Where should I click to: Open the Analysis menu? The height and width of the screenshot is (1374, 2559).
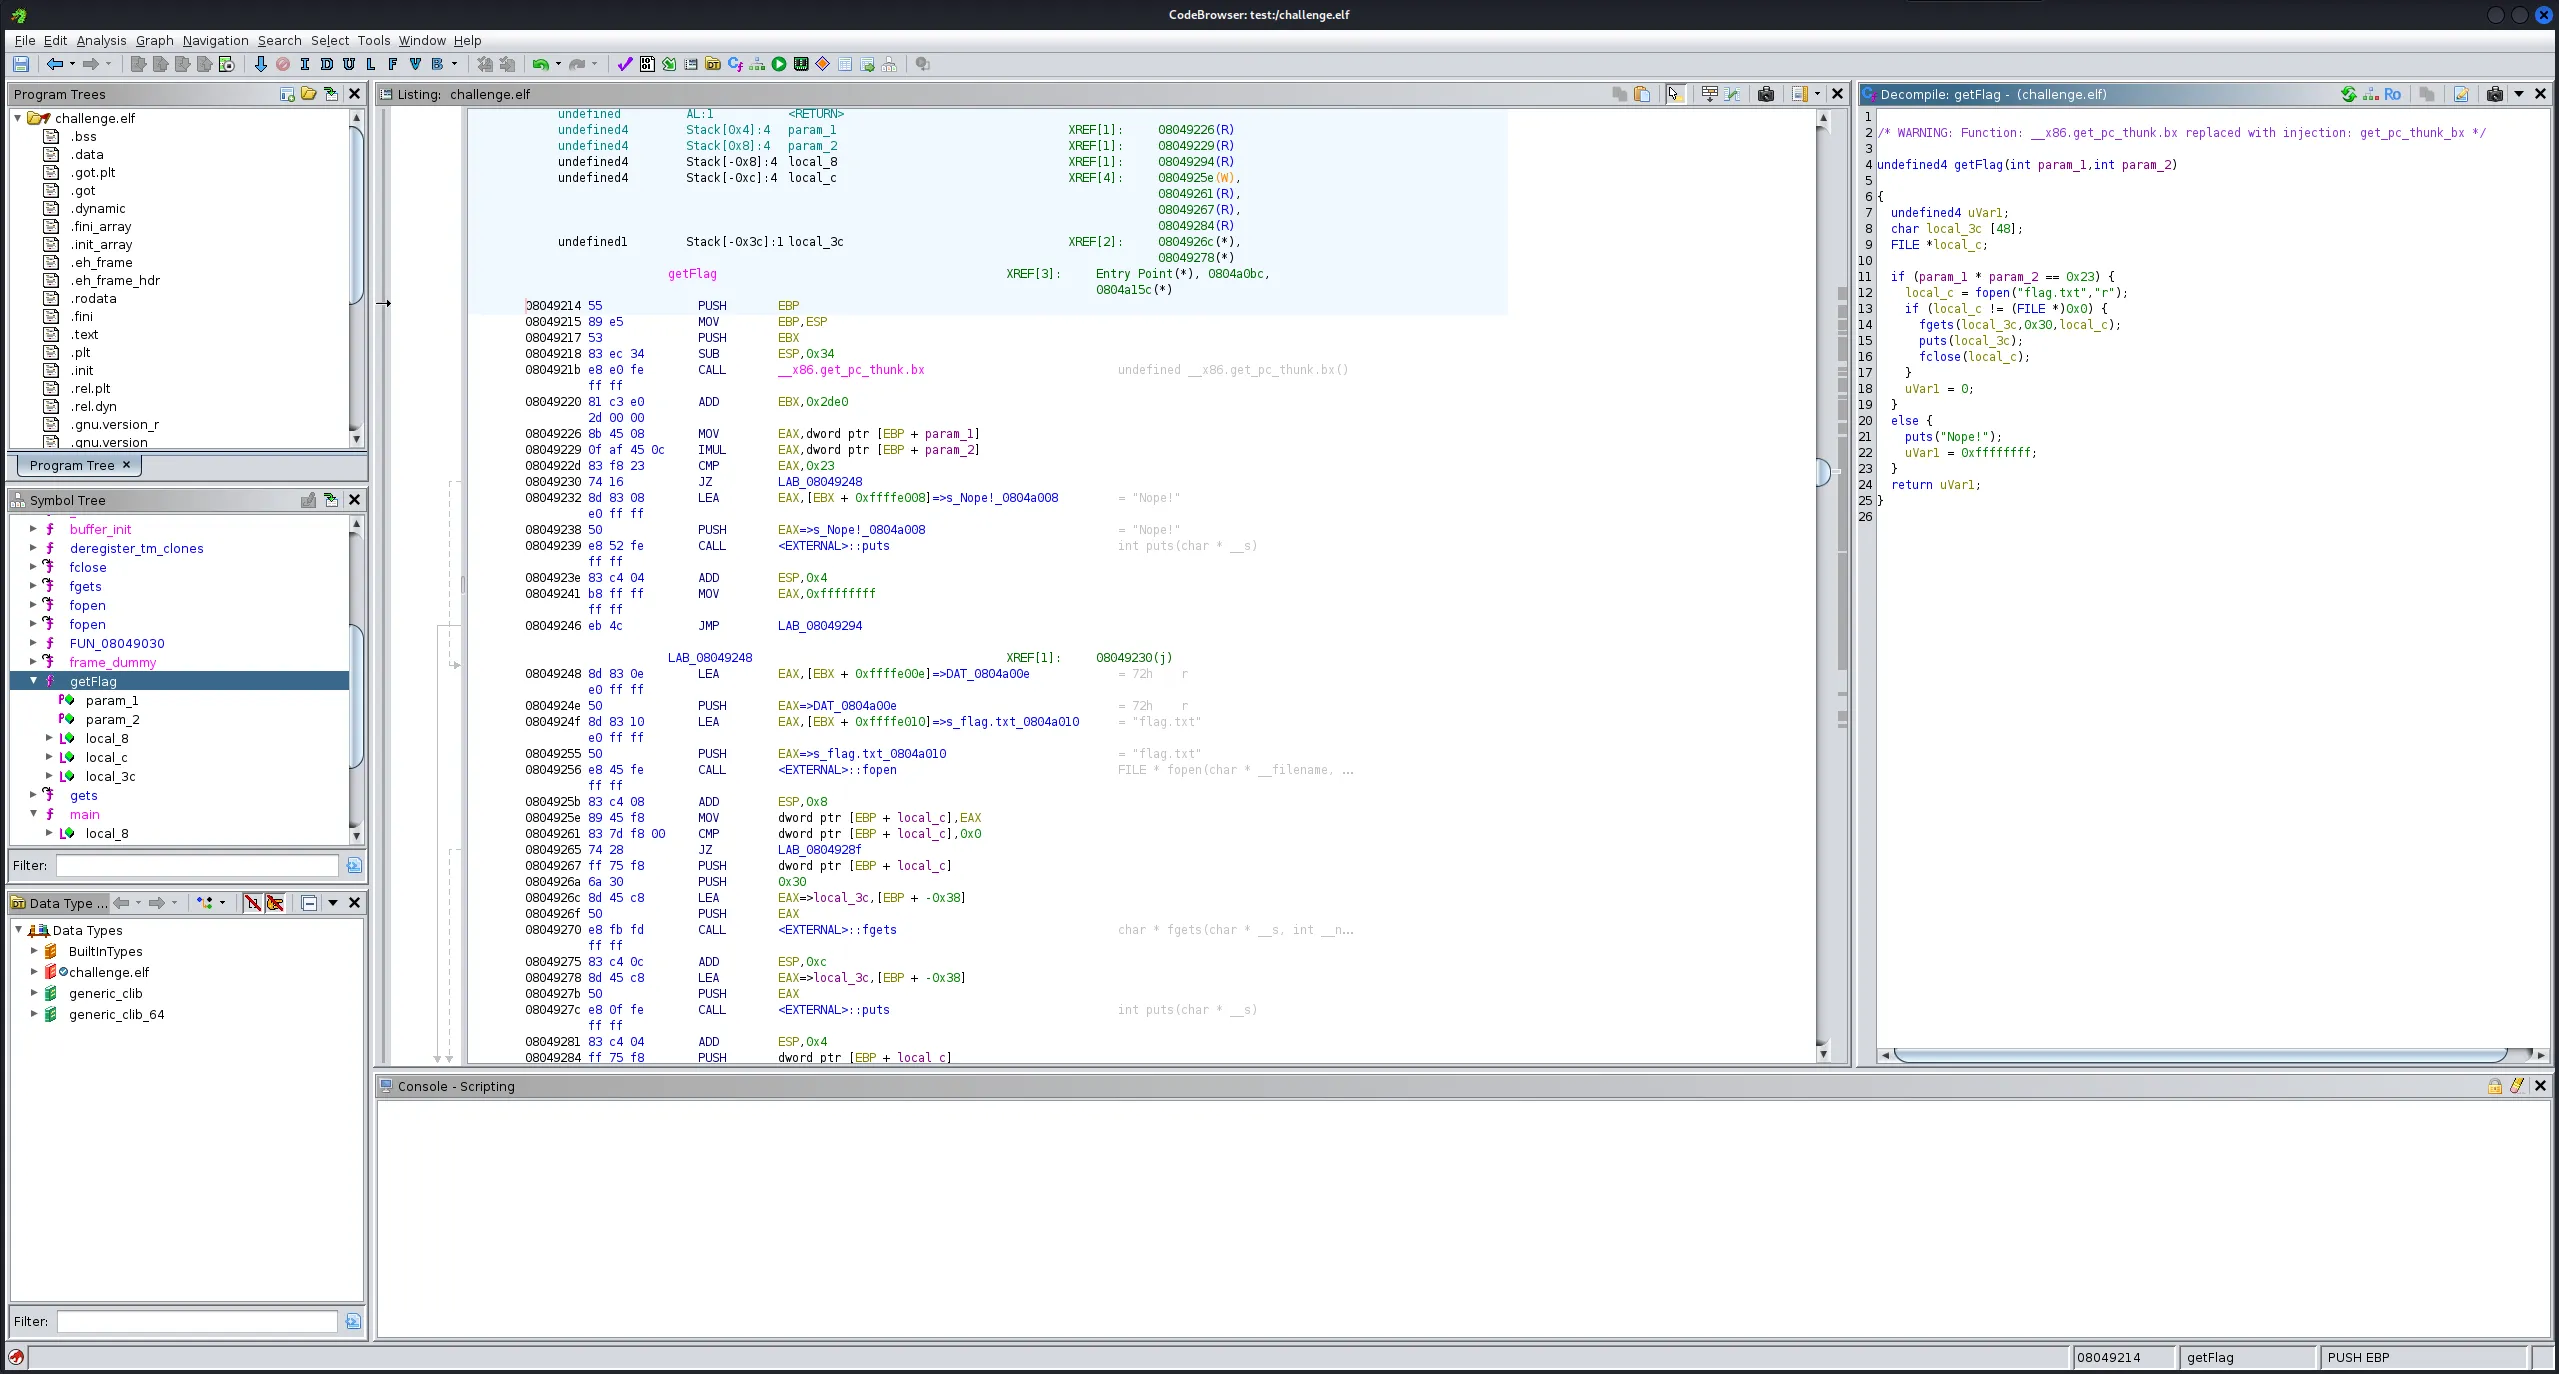coord(101,40)
